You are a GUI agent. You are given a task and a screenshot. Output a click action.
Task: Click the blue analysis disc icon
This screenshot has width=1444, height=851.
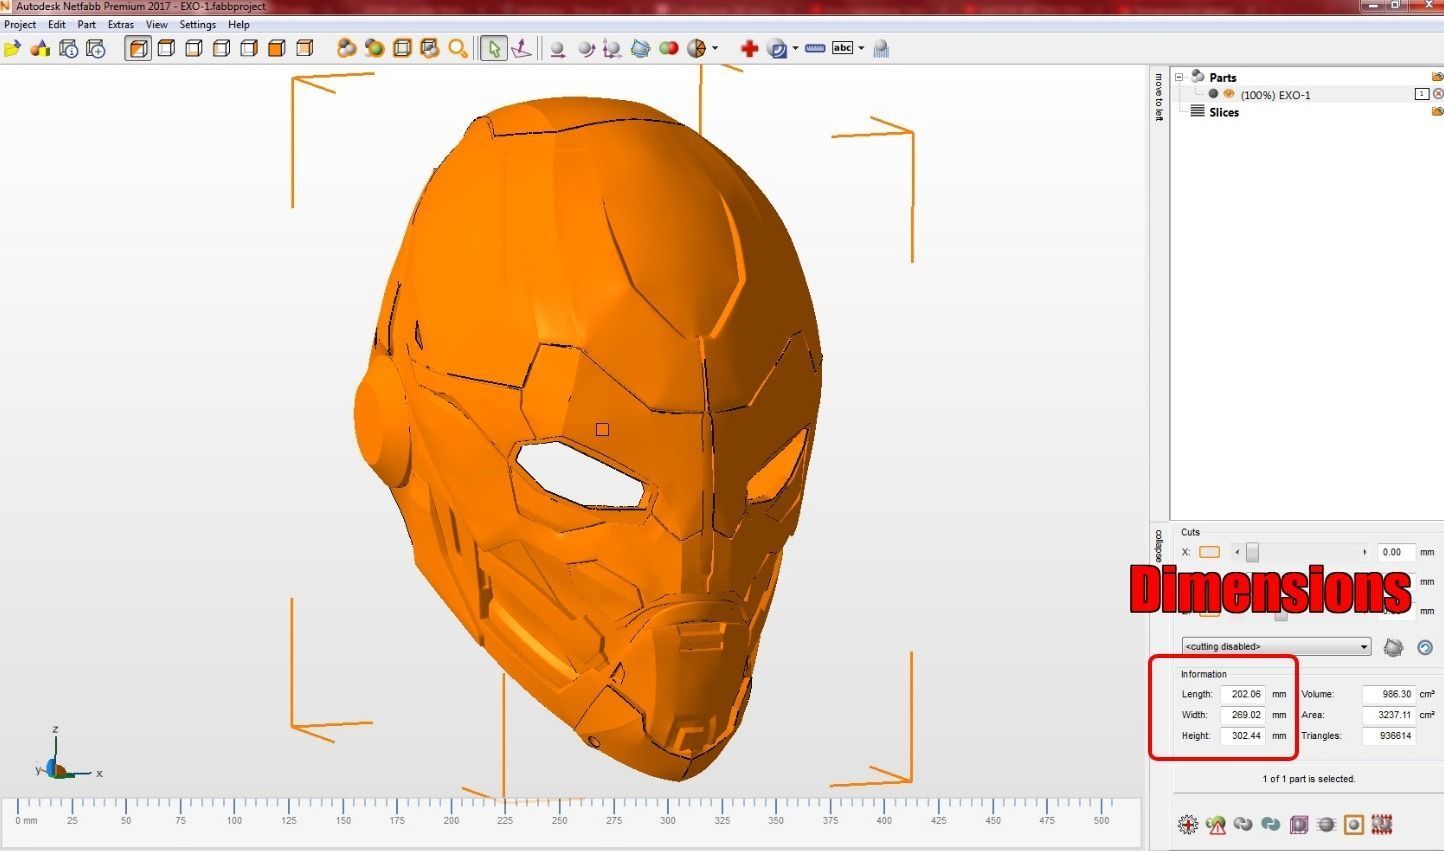point(777,48)
